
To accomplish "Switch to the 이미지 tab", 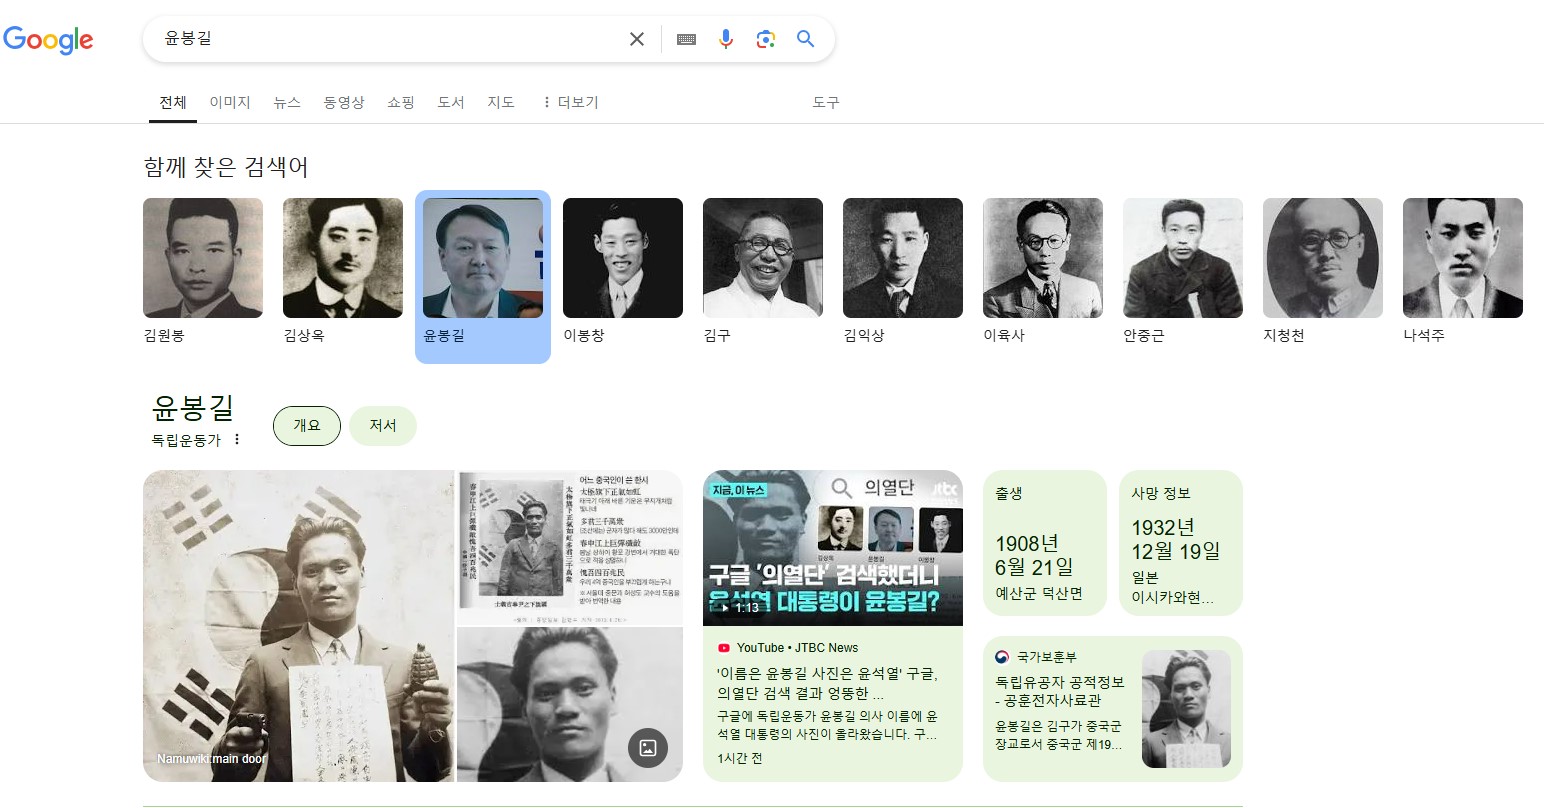I will tap(229, 102).
